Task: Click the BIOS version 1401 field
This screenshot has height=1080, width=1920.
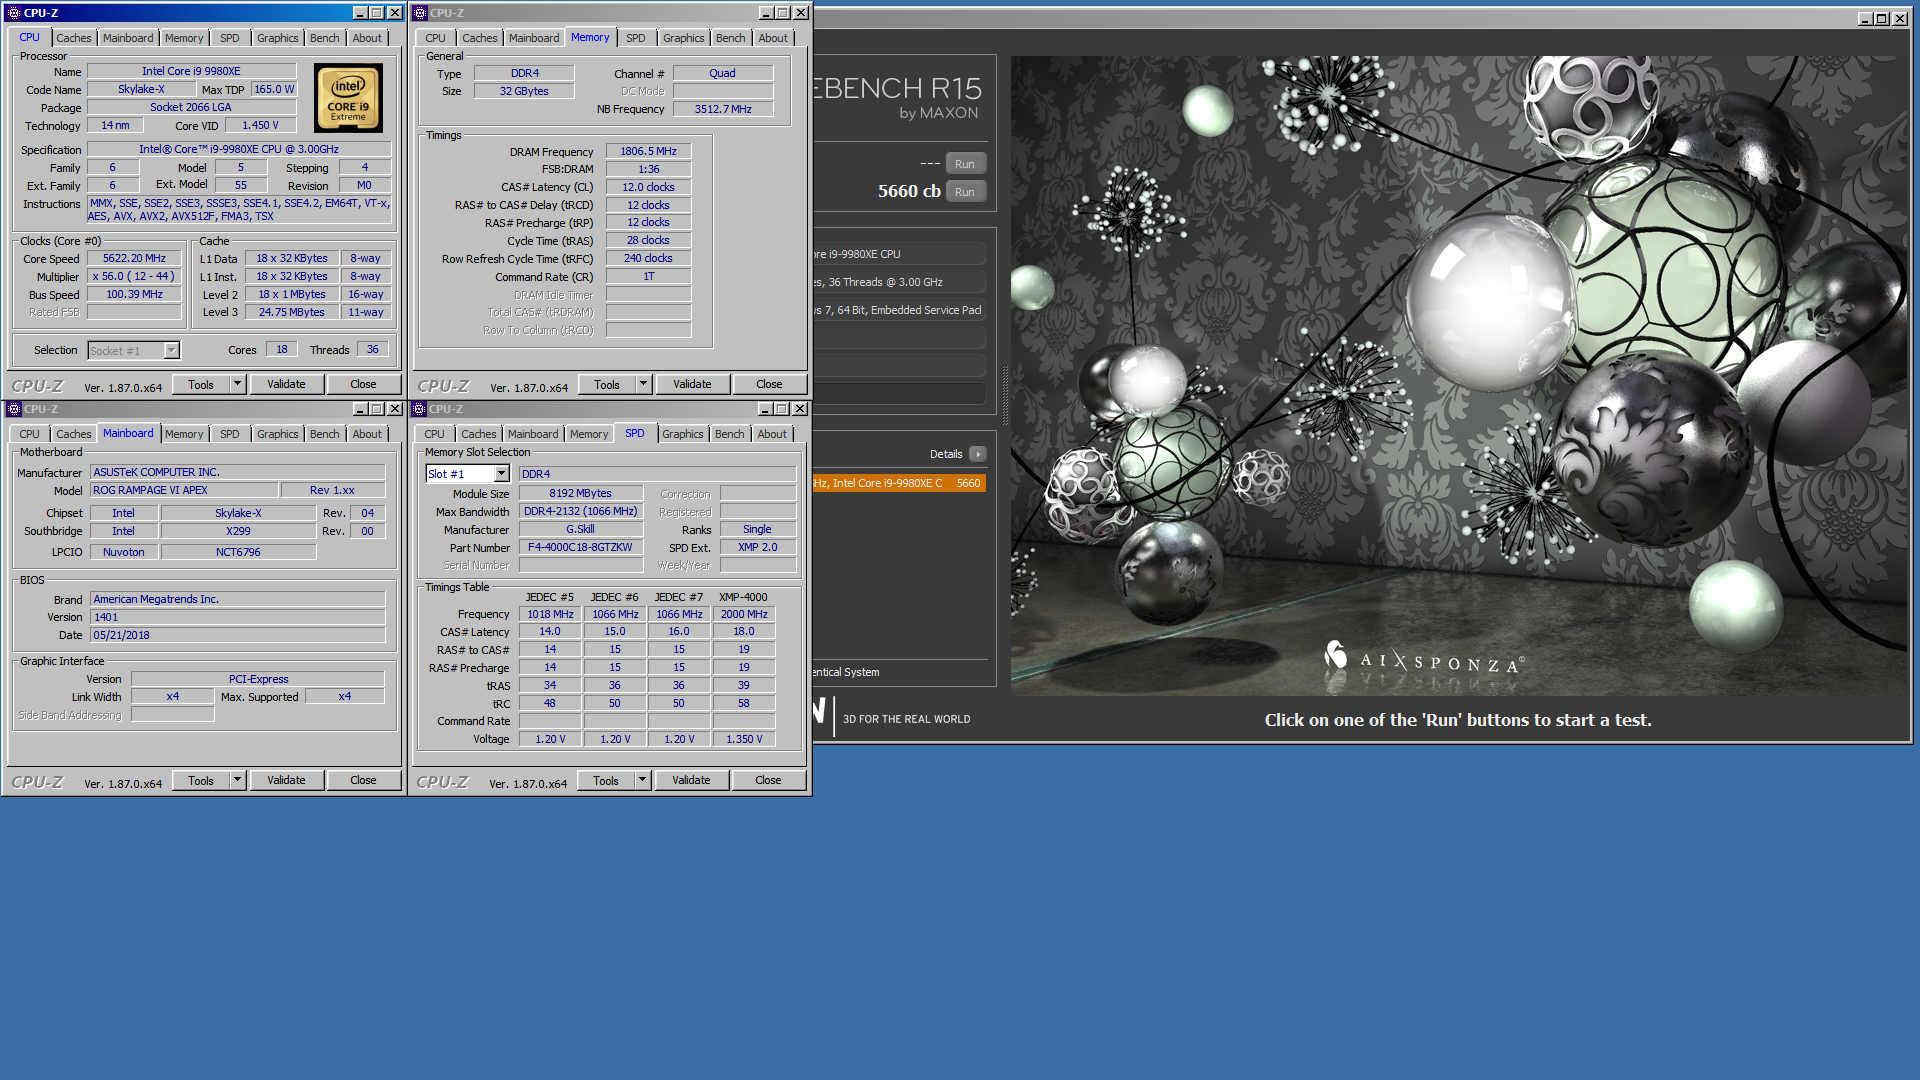Action: [237, 617]
